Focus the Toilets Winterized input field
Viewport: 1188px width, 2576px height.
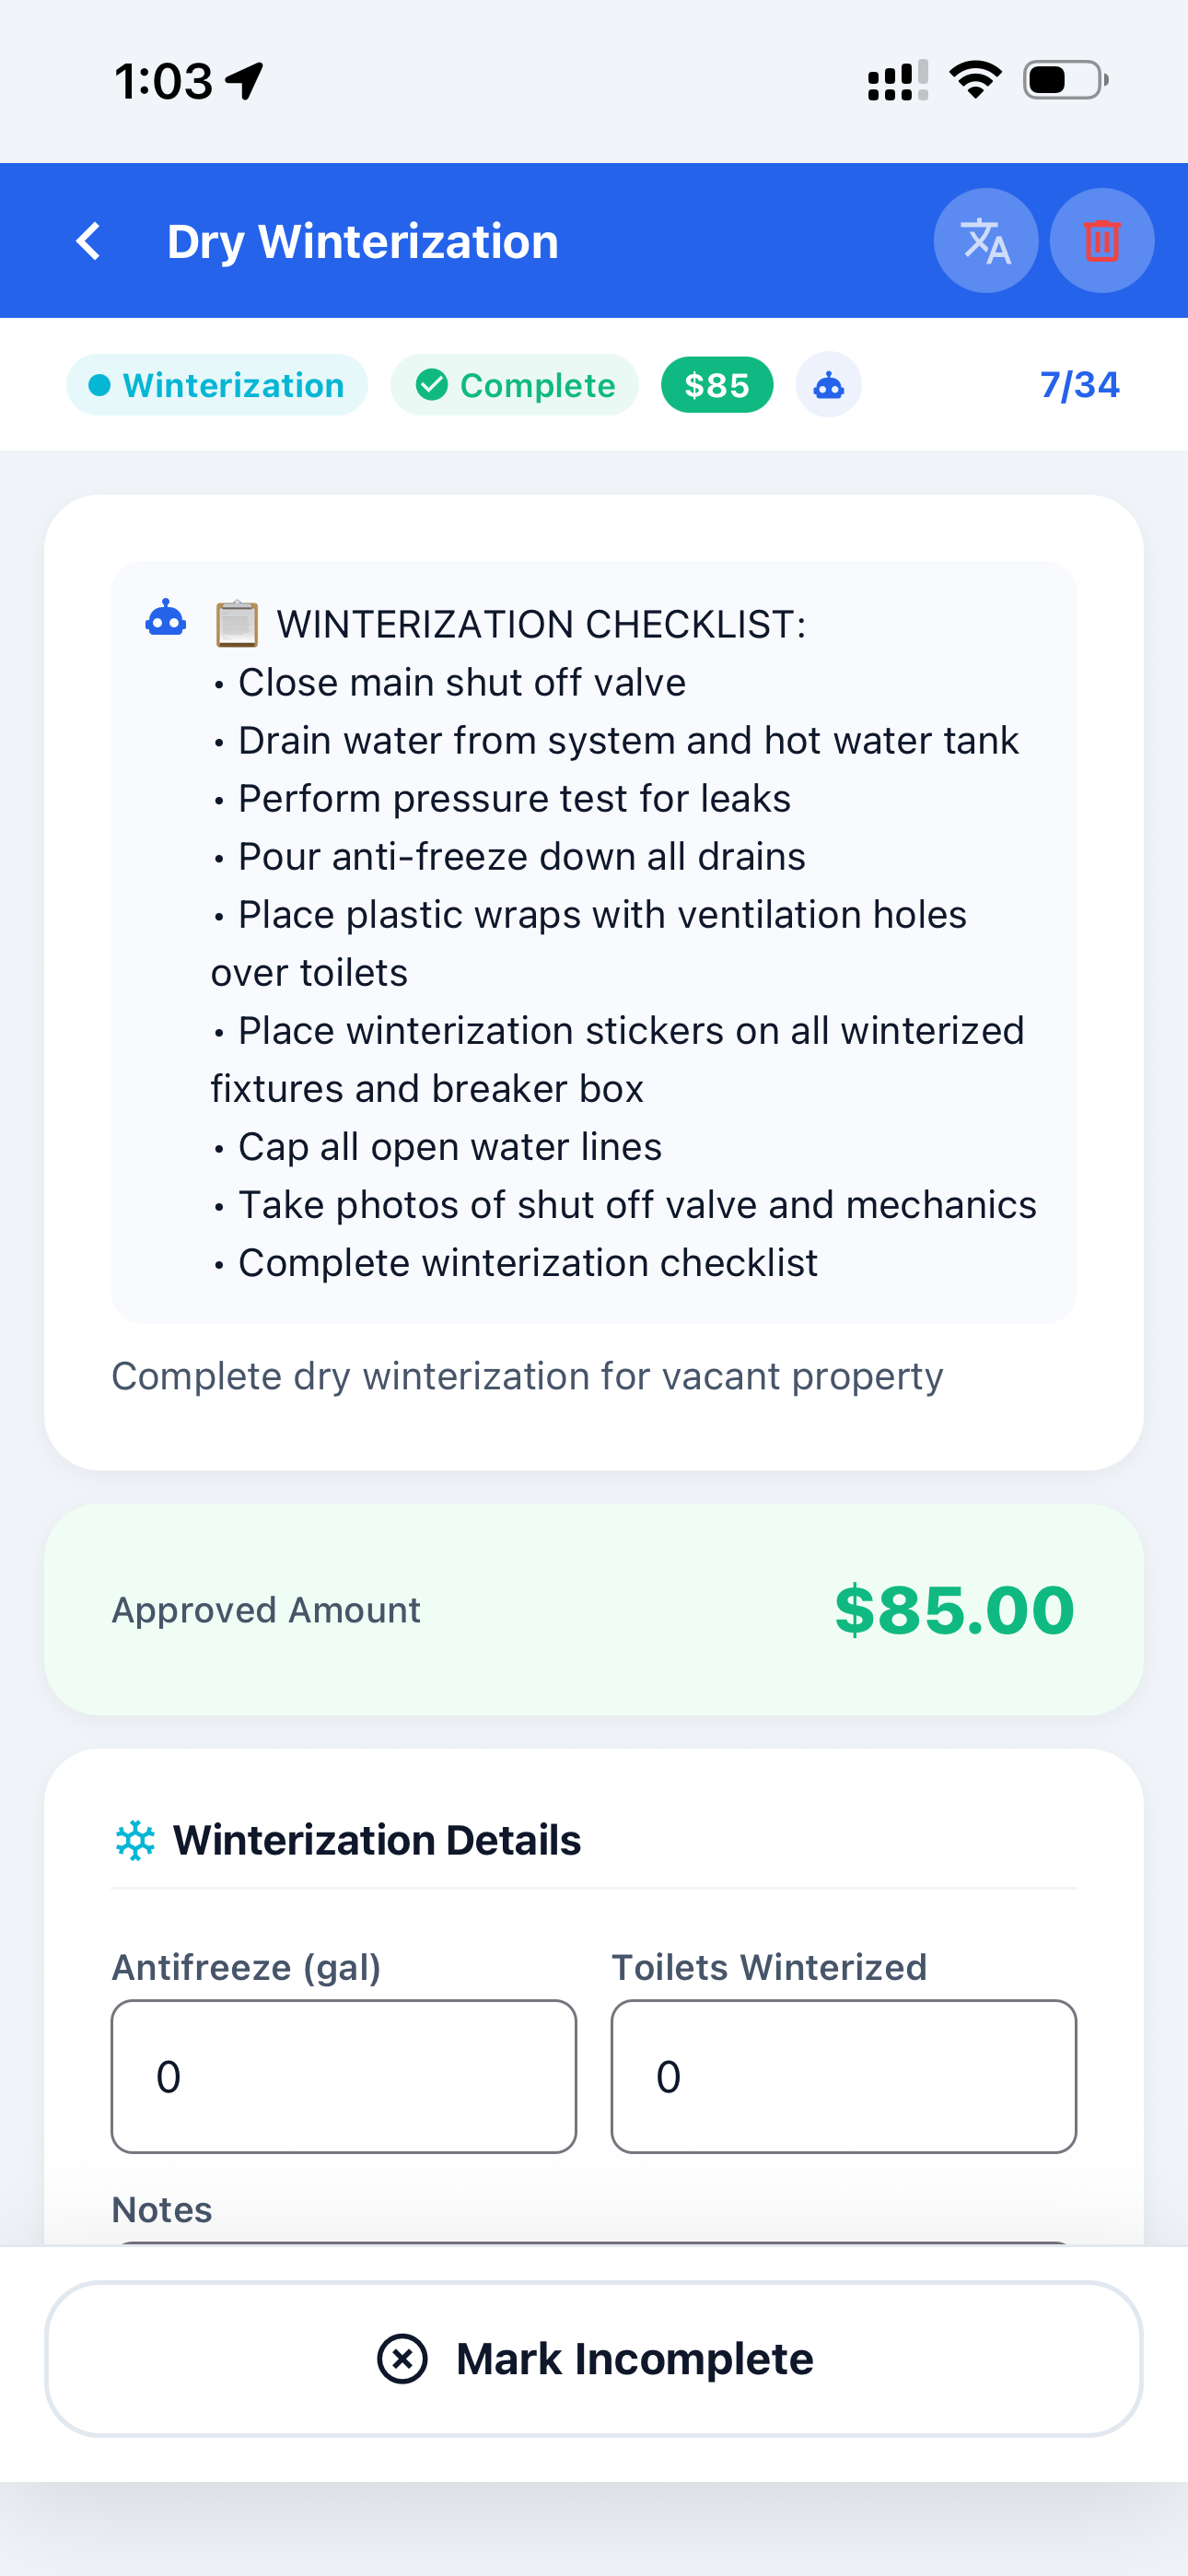tap(843, 2076)
